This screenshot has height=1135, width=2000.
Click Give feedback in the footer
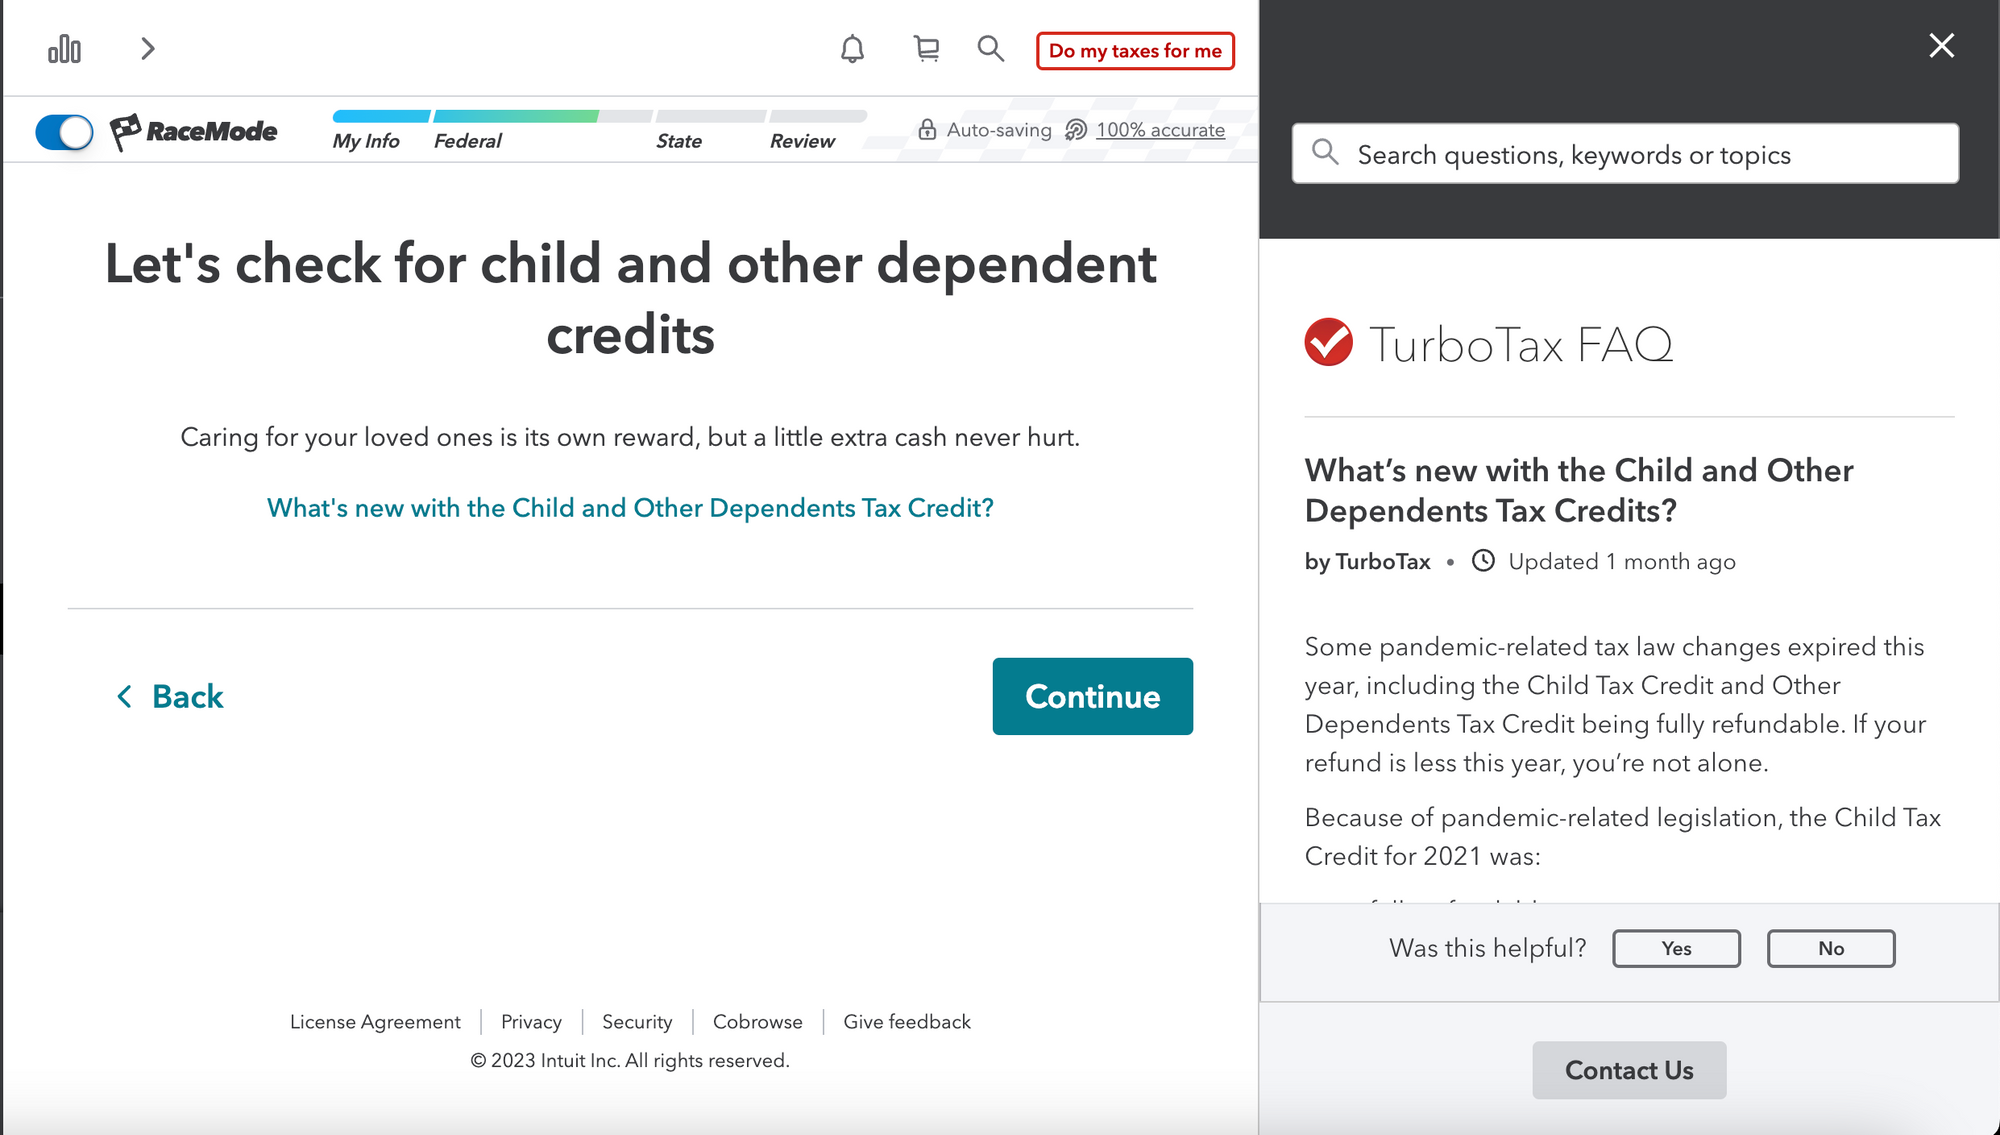click(x=907, y=1022)
